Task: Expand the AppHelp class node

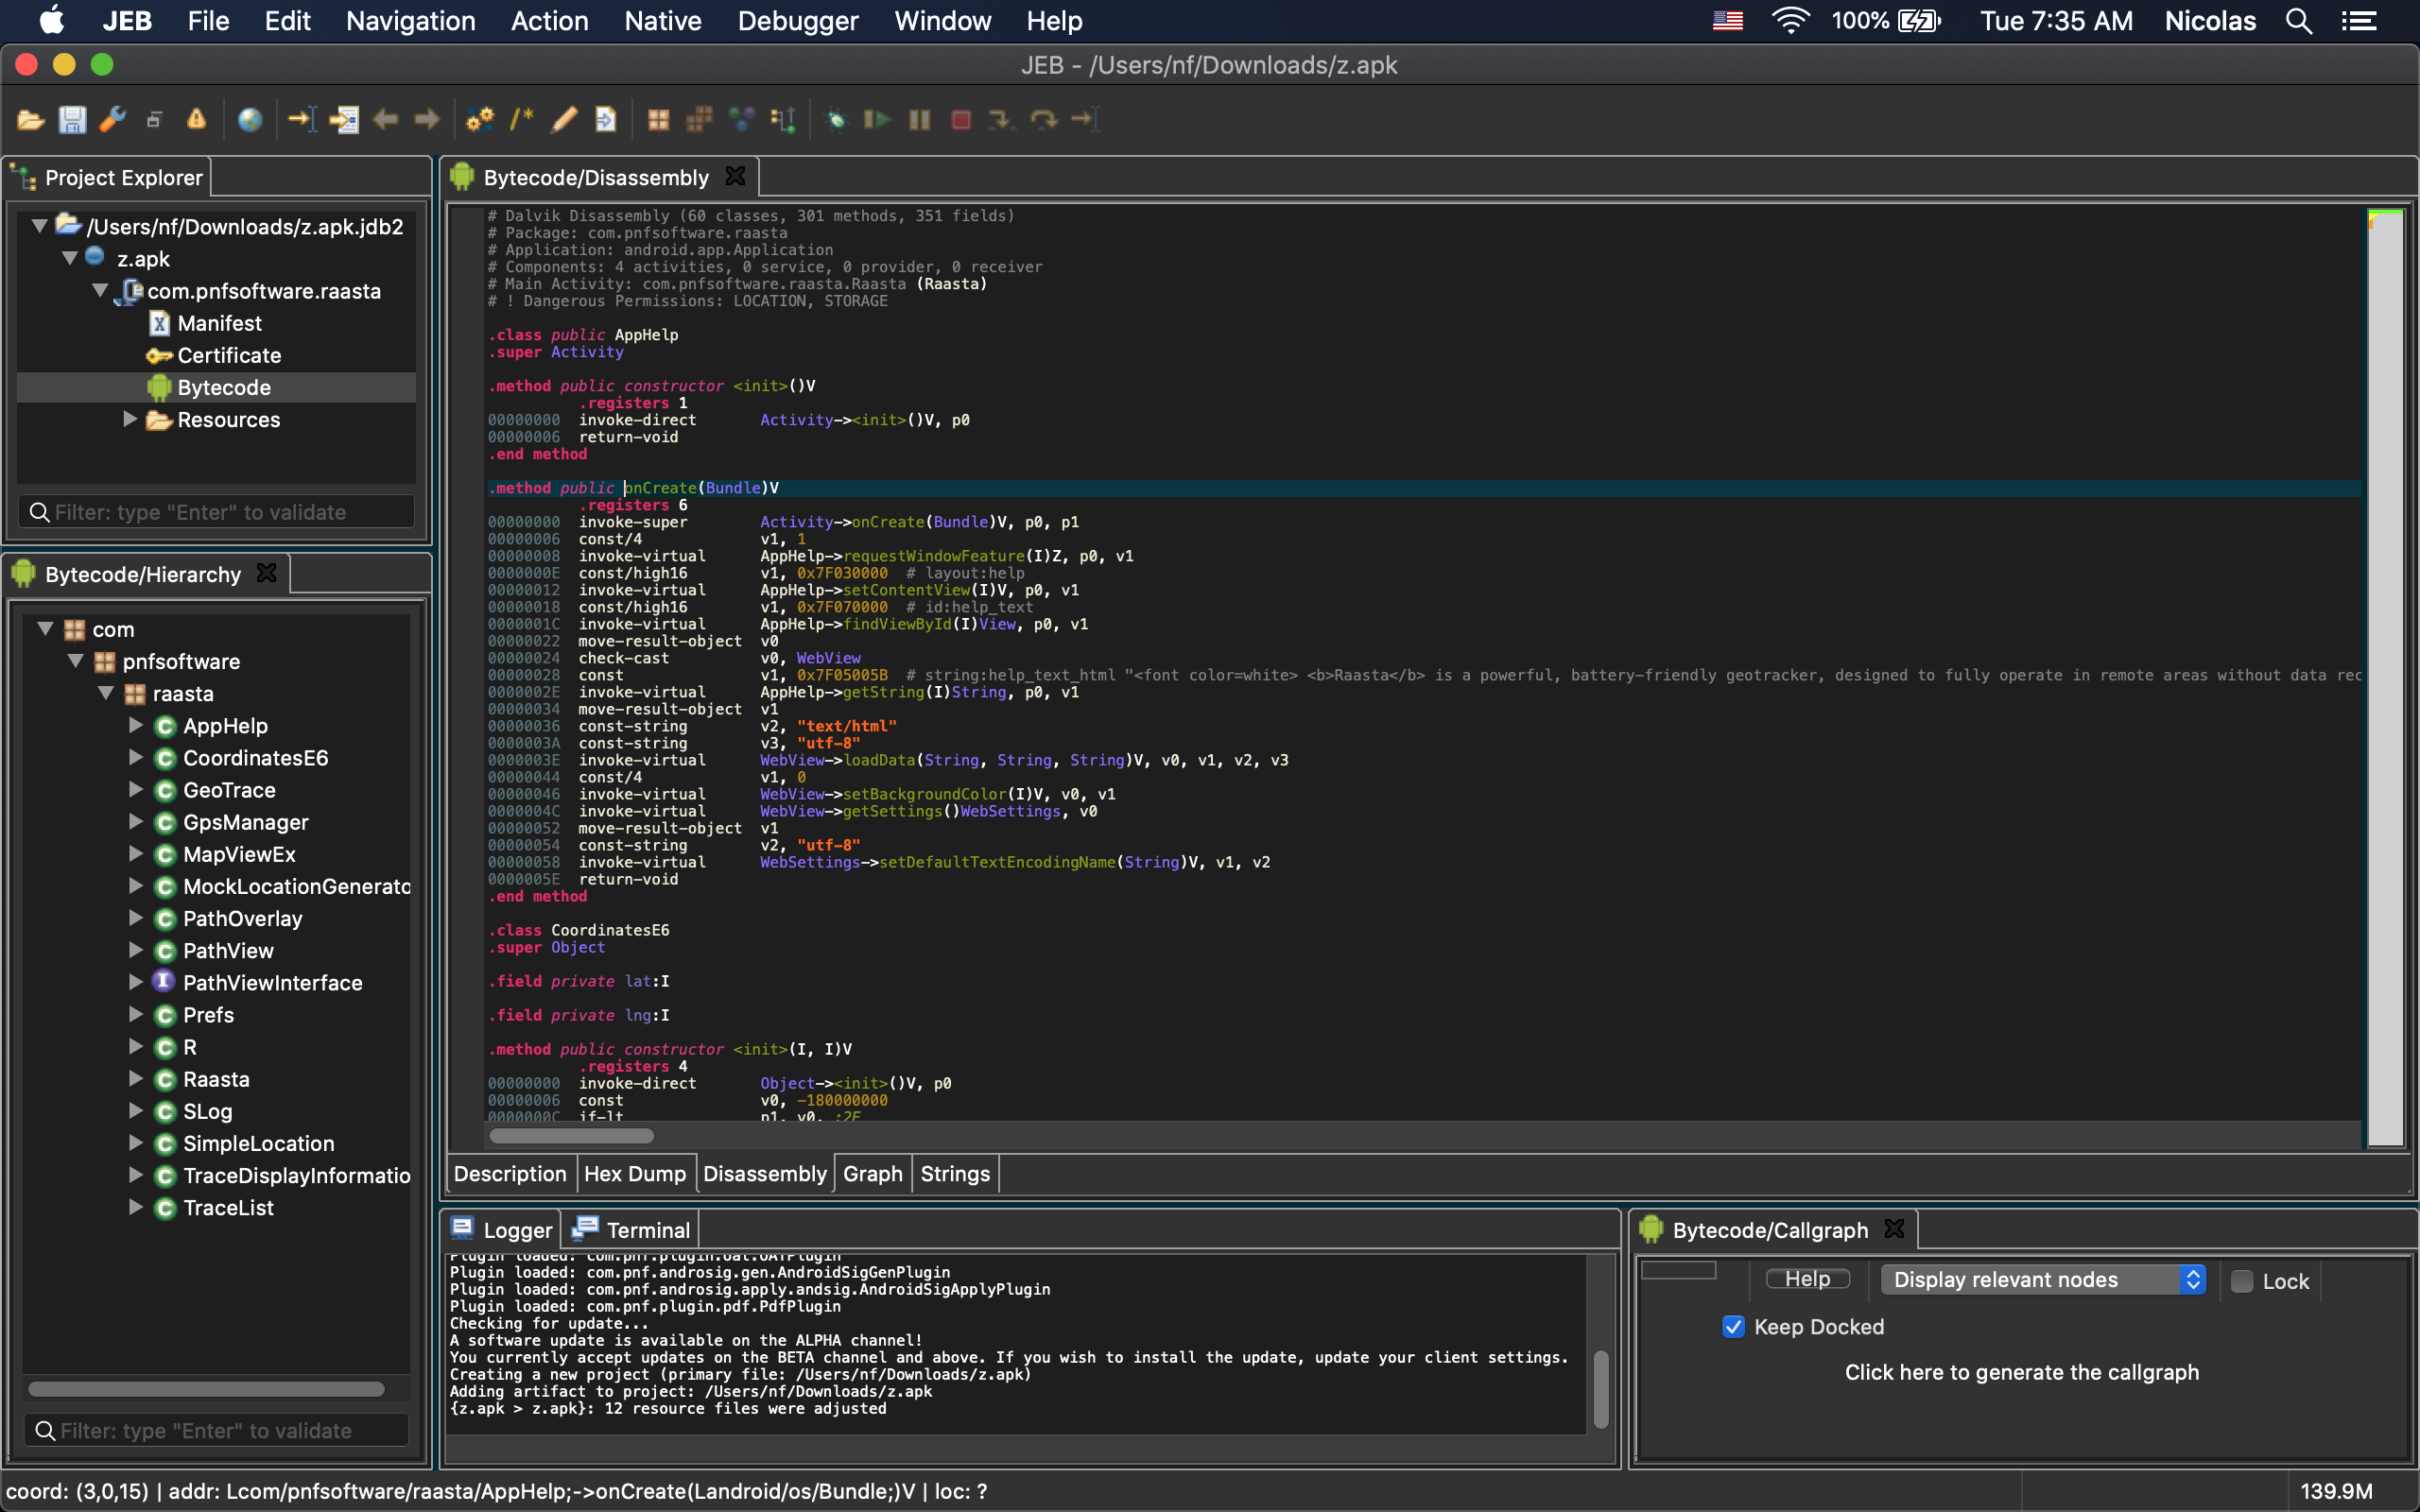Action: coord(136,725)
